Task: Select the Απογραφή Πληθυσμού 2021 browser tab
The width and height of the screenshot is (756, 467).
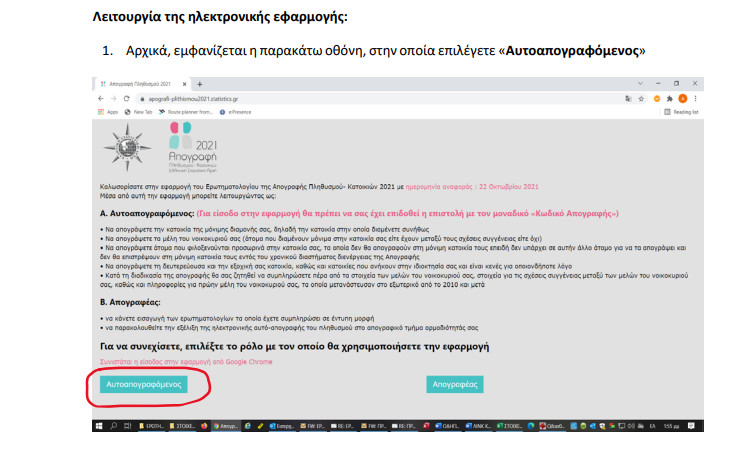Action: point(140,84)
